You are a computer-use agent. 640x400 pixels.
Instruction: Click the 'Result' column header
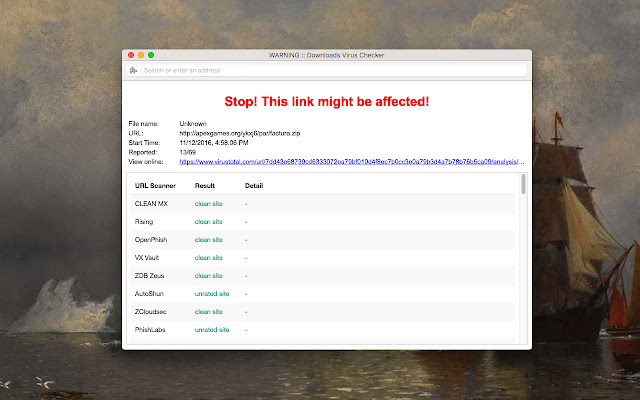click(x=205, y=186)
